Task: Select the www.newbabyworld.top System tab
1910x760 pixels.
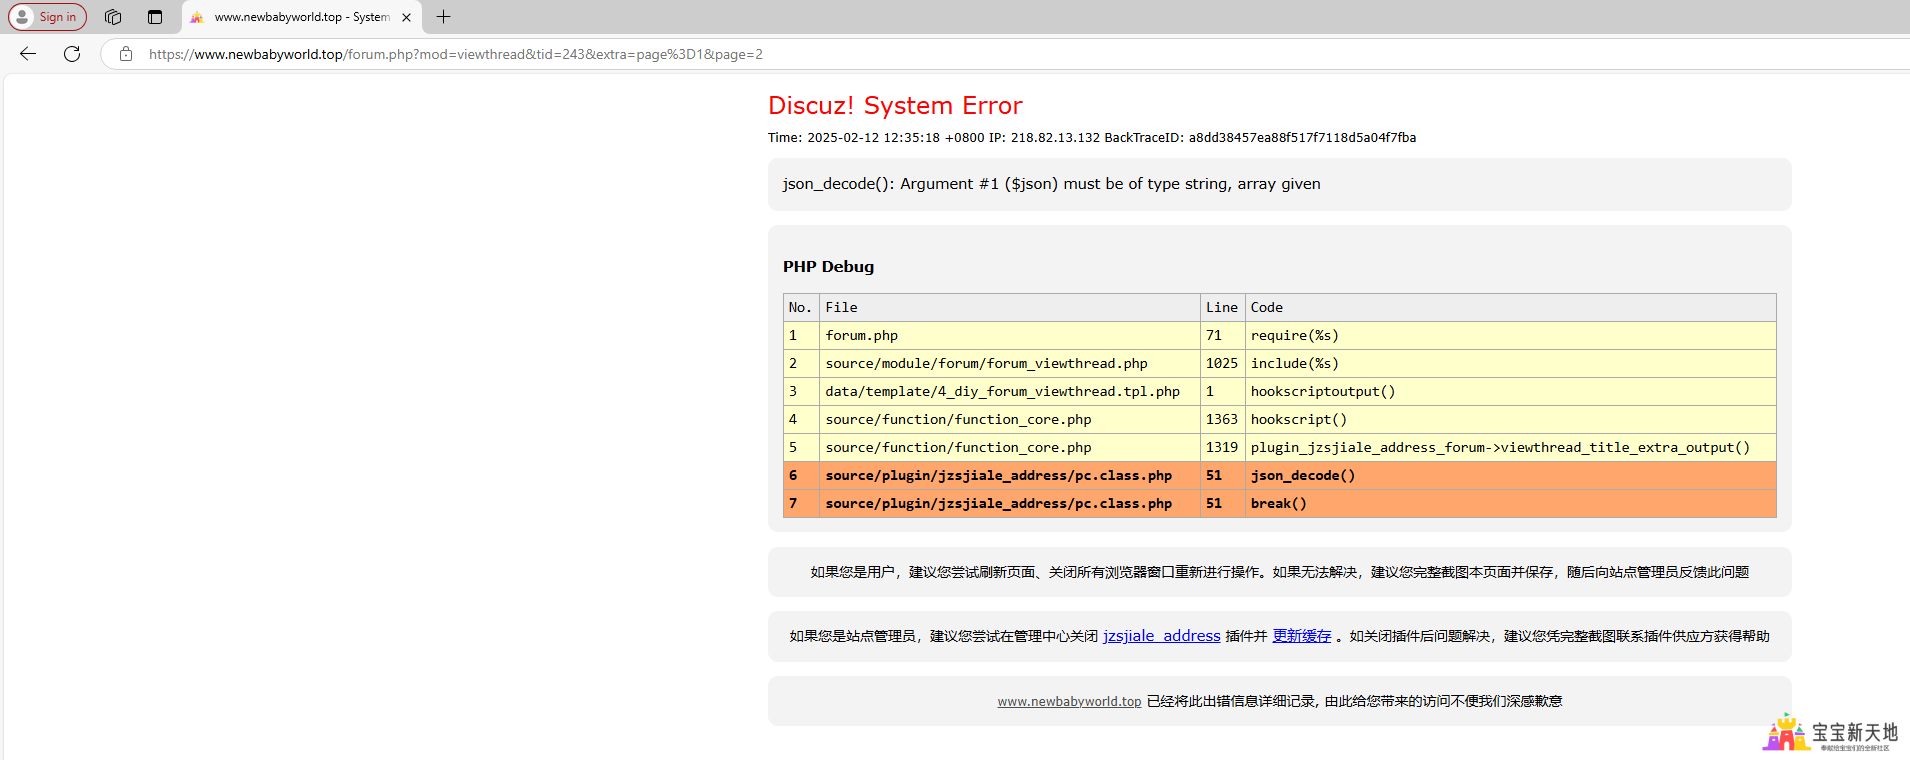Action: click(x=300, y=17)
